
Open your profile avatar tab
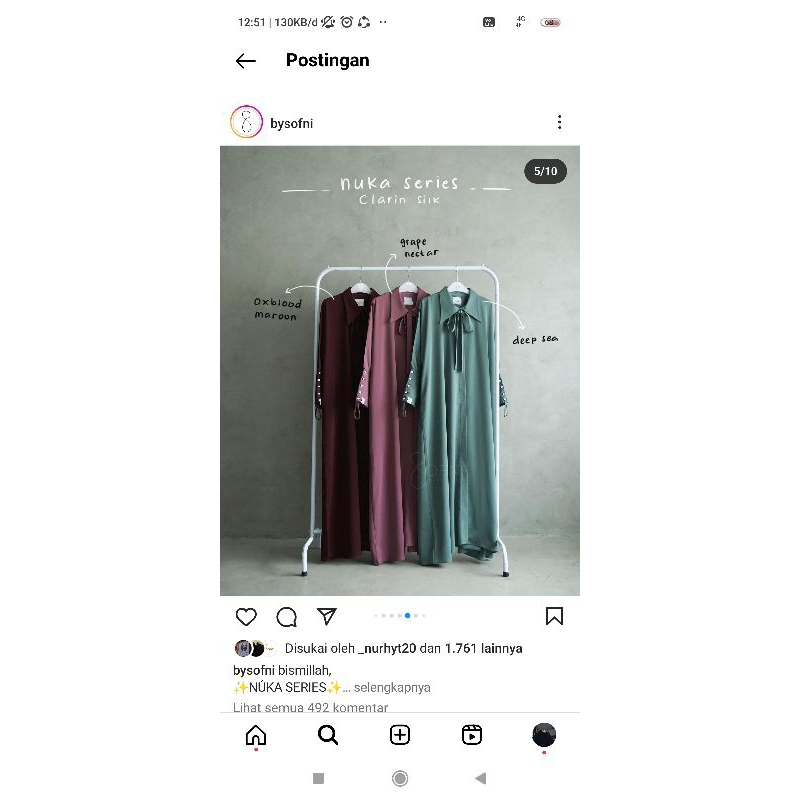544,735
